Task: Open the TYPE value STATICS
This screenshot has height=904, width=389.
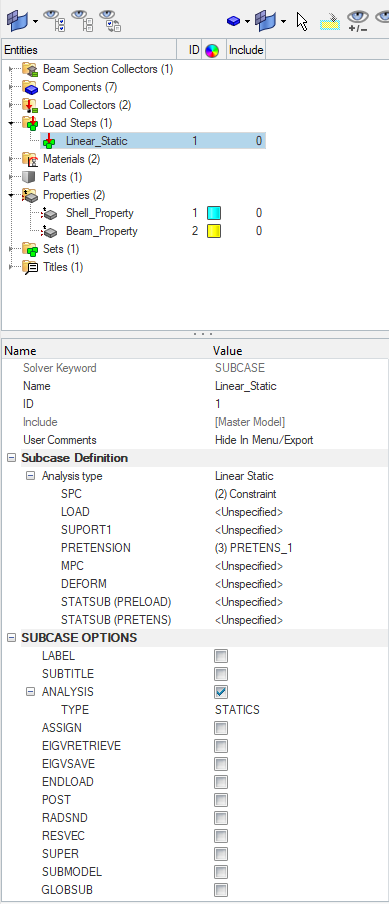Action: point(237,710)
